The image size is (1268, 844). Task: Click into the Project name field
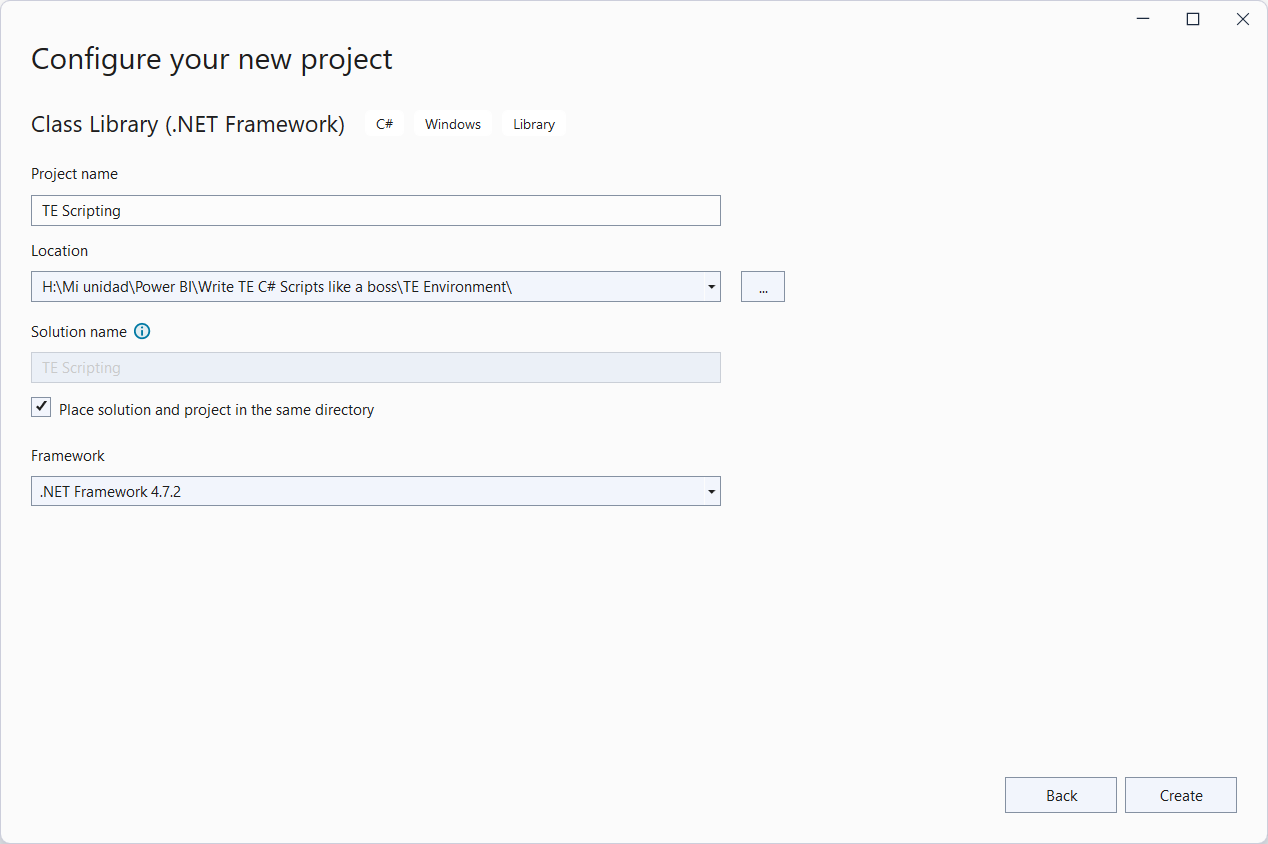tap(376, 211)
